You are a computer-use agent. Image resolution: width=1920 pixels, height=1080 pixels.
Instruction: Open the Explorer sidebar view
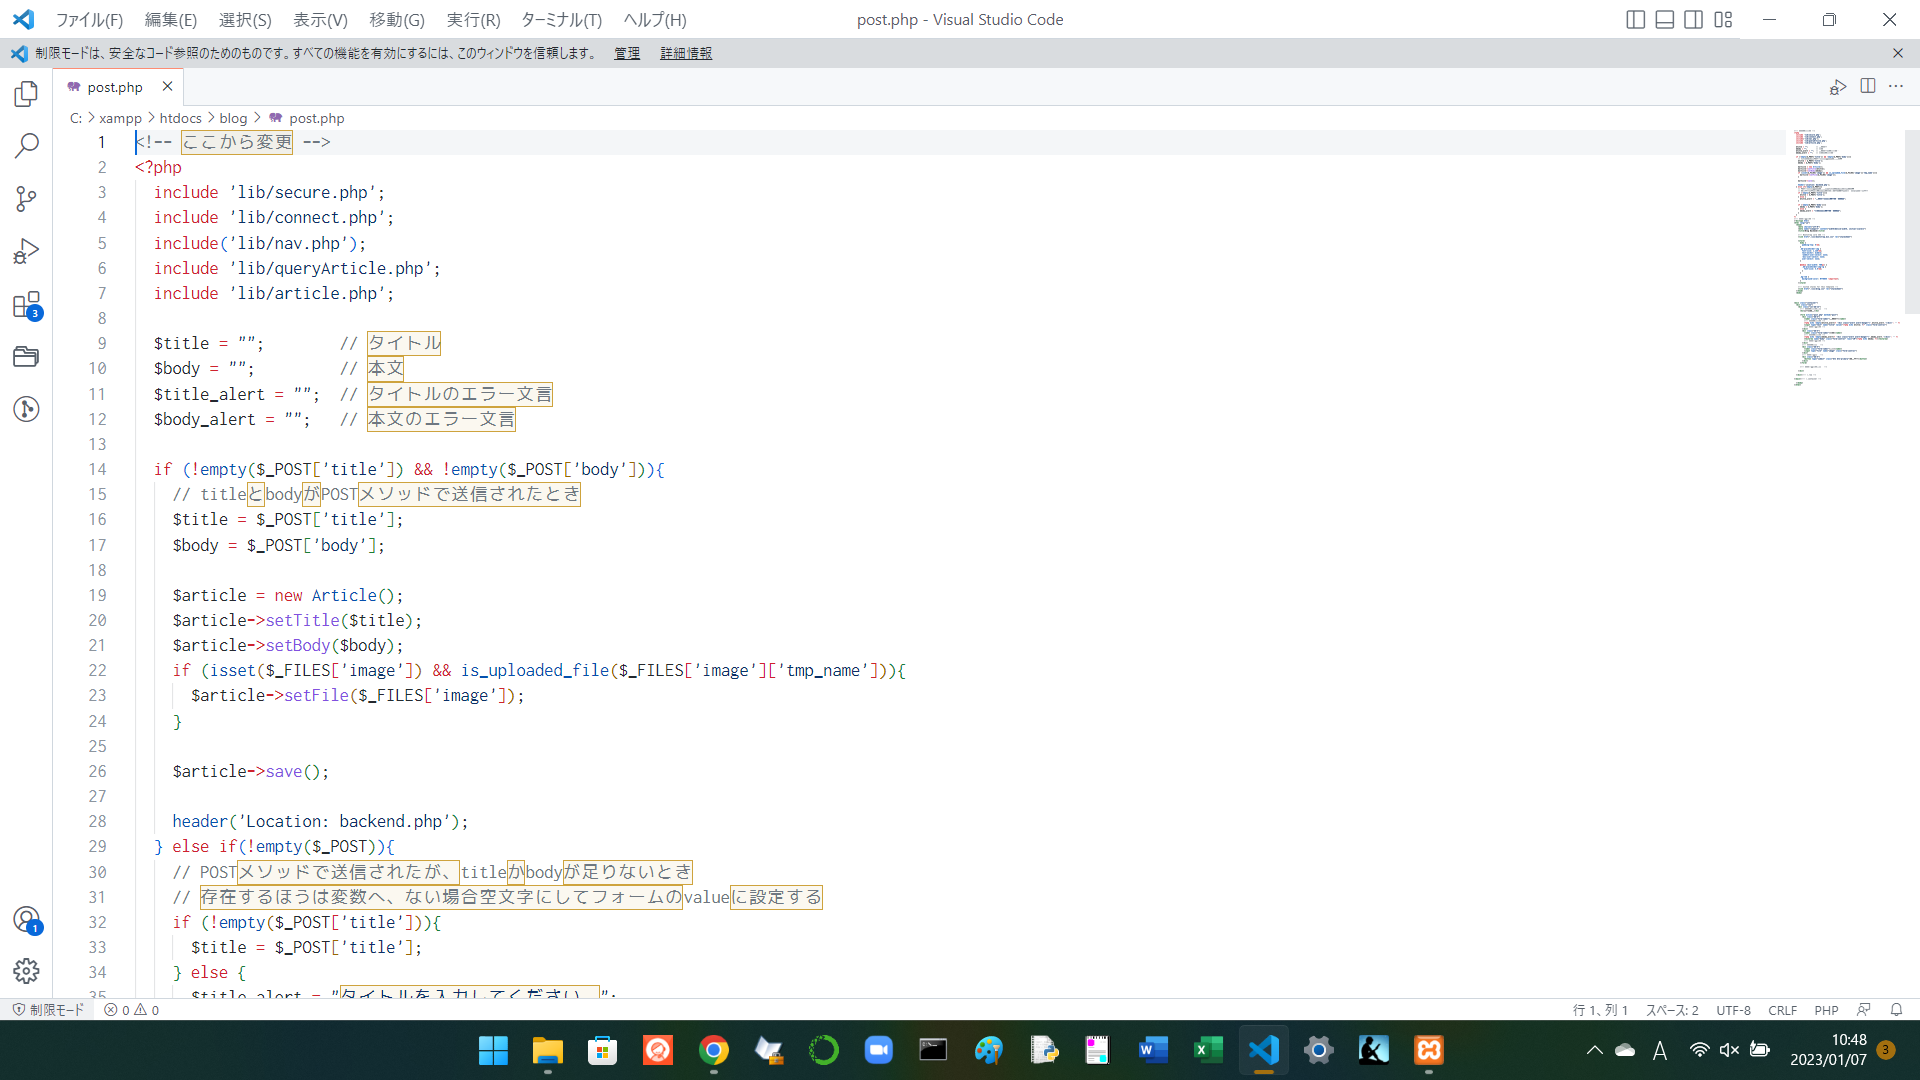26,93
